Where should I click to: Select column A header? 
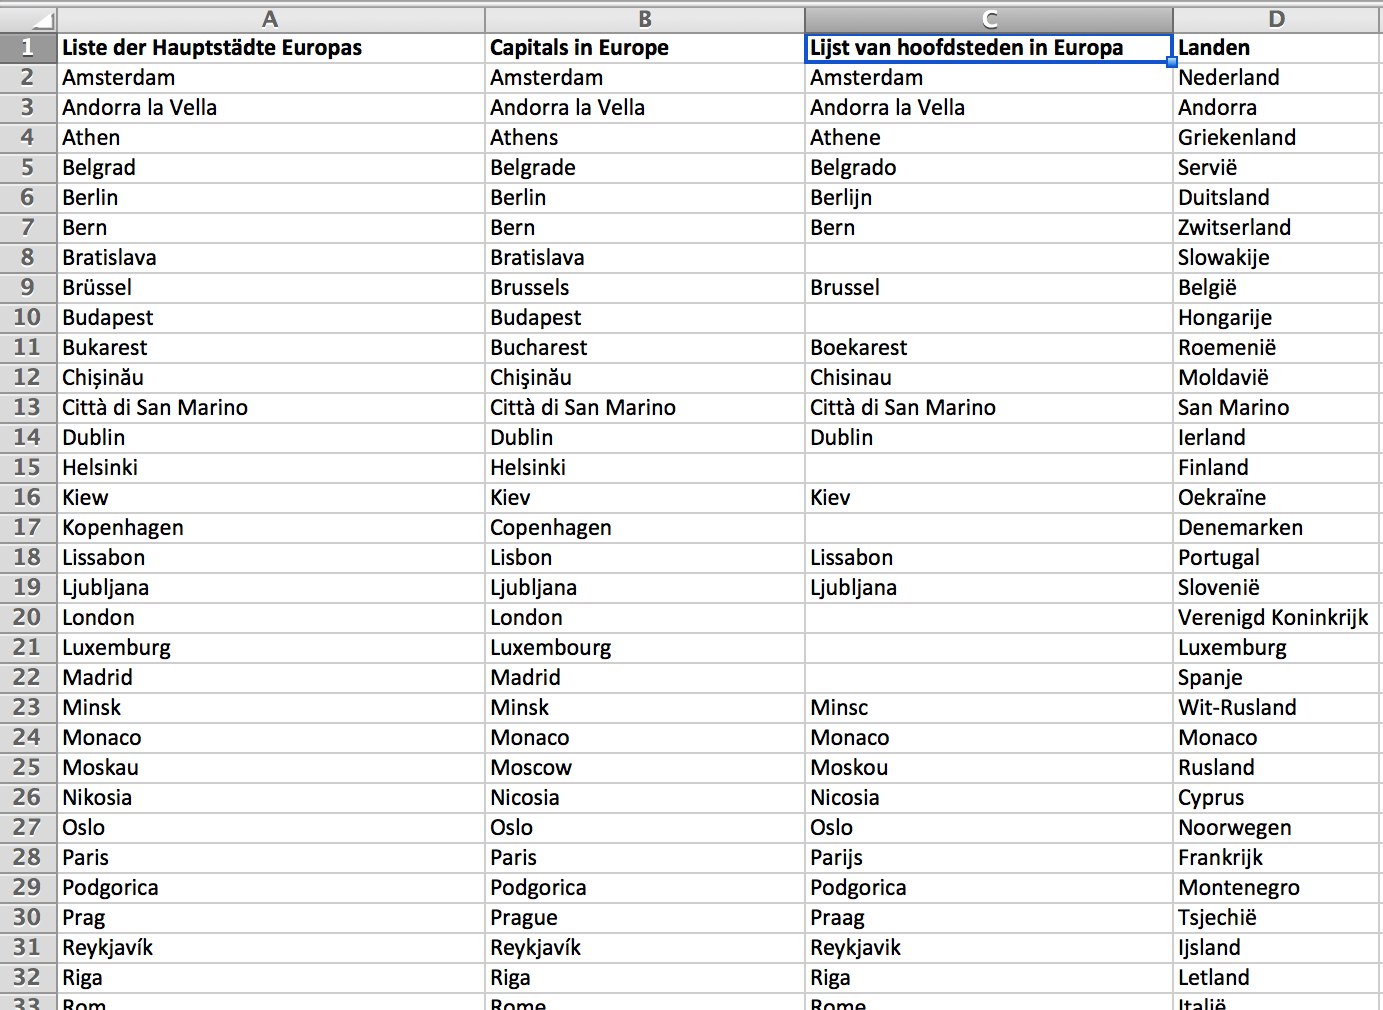coord(270,19)
